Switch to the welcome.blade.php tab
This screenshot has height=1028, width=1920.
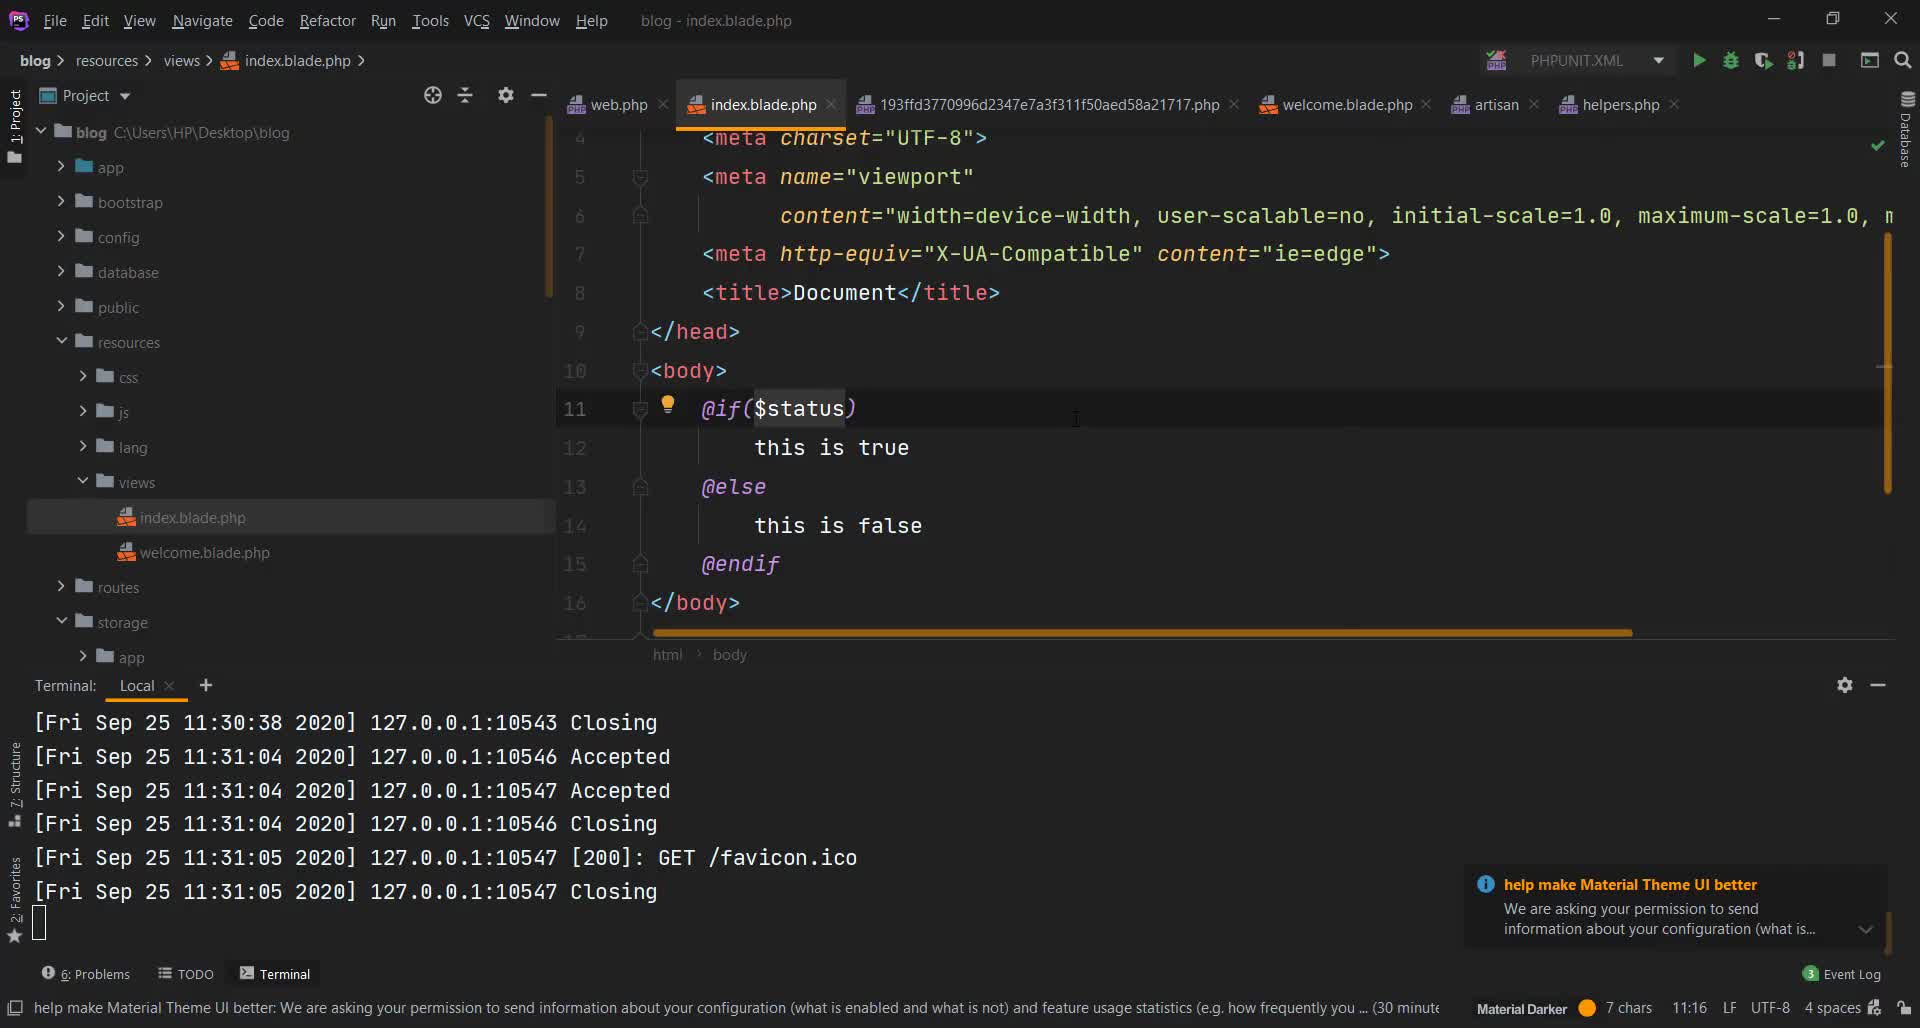tap(1346, 105)
